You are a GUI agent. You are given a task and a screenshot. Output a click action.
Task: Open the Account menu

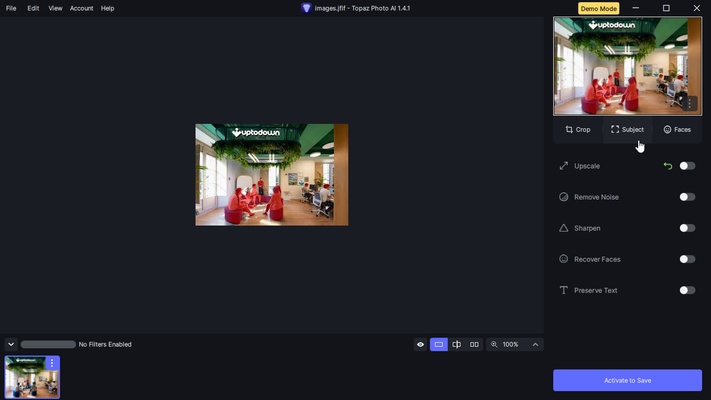tap(82, 8)
